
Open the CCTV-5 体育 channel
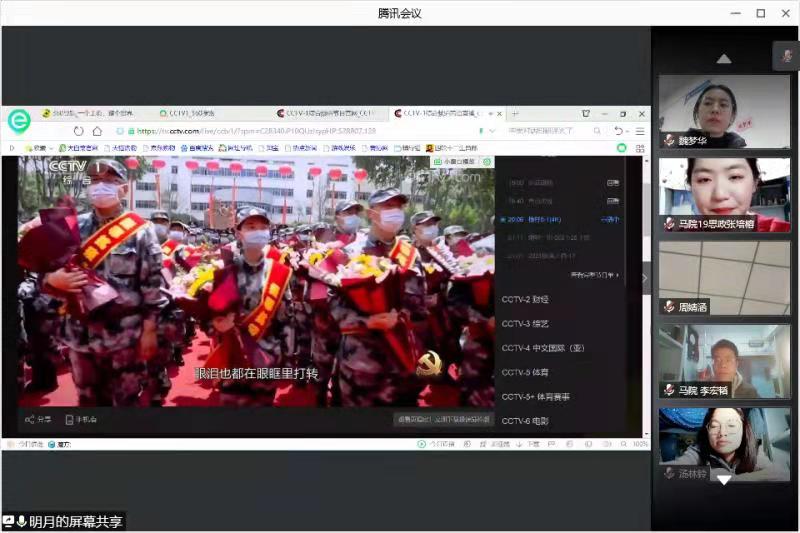coord(525,372)
